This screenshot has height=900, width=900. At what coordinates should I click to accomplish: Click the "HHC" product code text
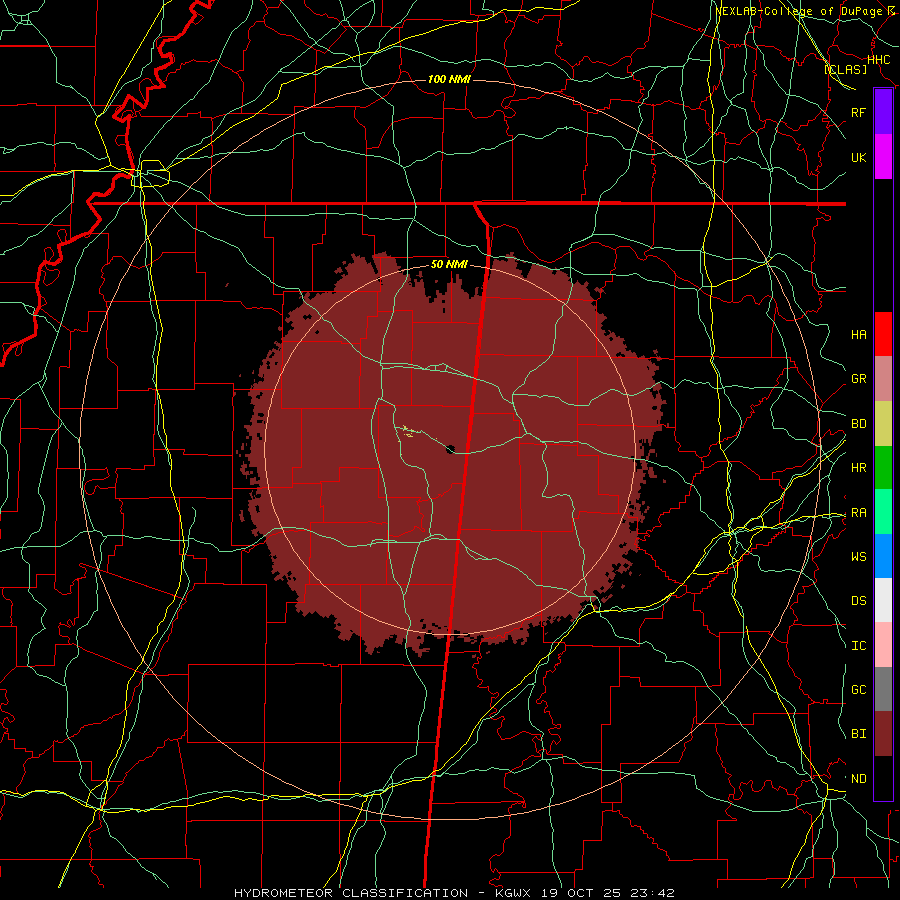878,60
